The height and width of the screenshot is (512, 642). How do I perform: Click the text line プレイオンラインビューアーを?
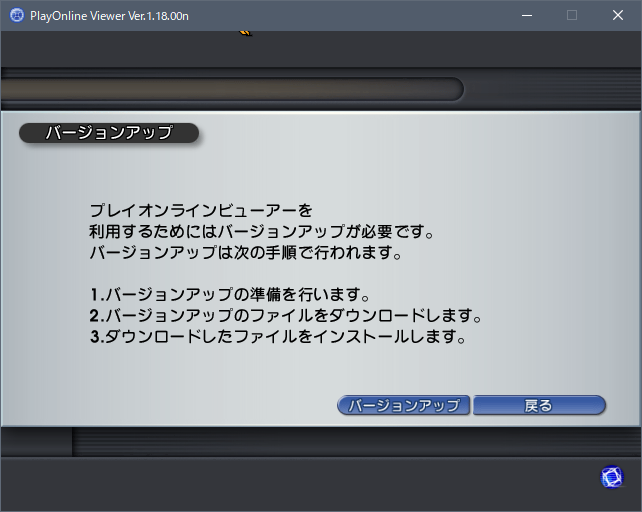pos(201,211)
